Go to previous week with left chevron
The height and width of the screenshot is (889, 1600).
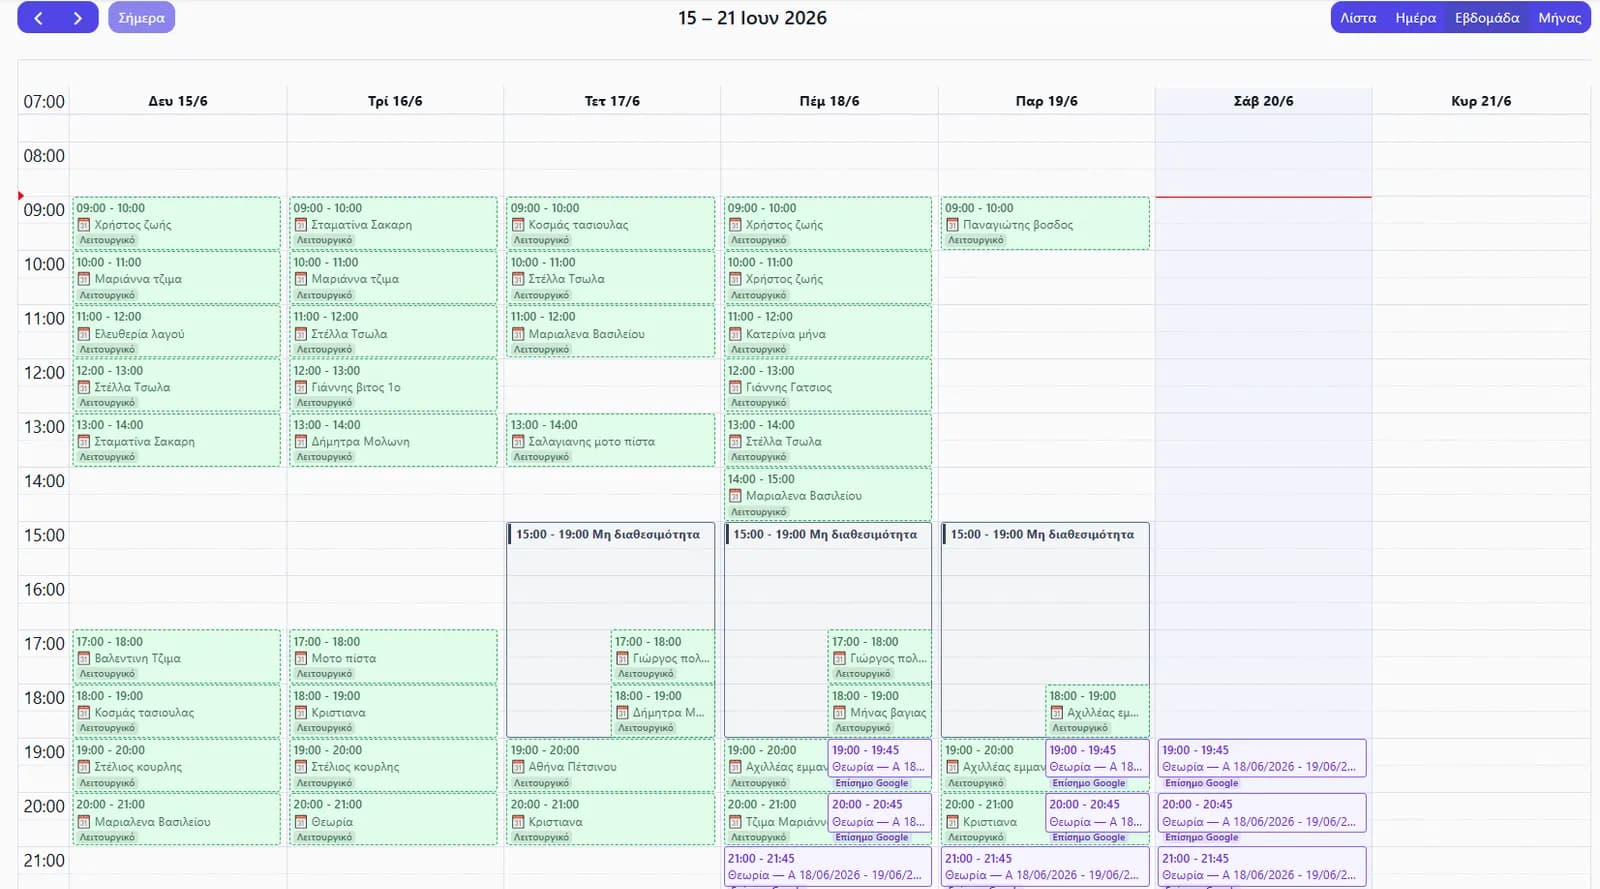pos(38,18)
